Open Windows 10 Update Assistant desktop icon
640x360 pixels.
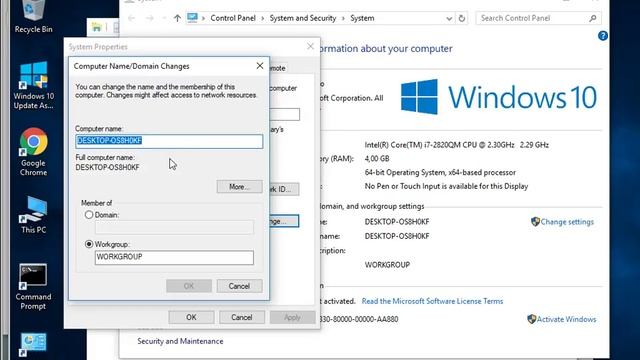[33, 85]
